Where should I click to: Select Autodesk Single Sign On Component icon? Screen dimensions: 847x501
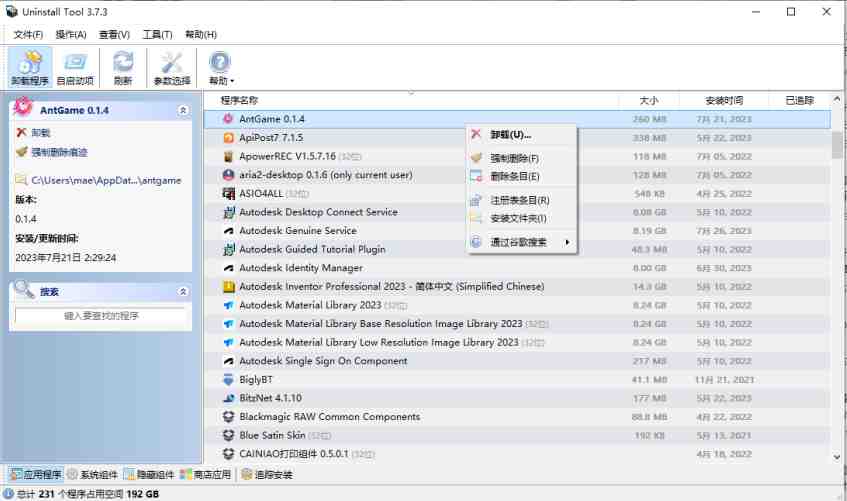(x=228, y=361)
